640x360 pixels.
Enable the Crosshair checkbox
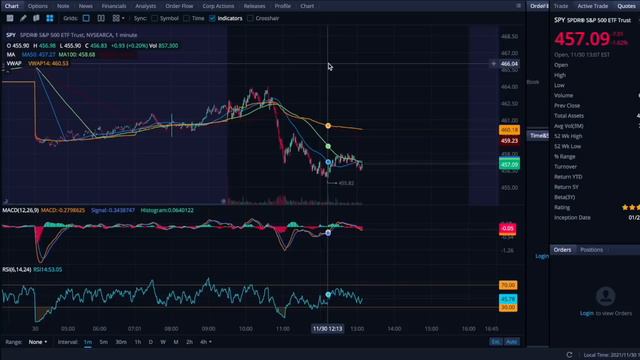point(250,18)
